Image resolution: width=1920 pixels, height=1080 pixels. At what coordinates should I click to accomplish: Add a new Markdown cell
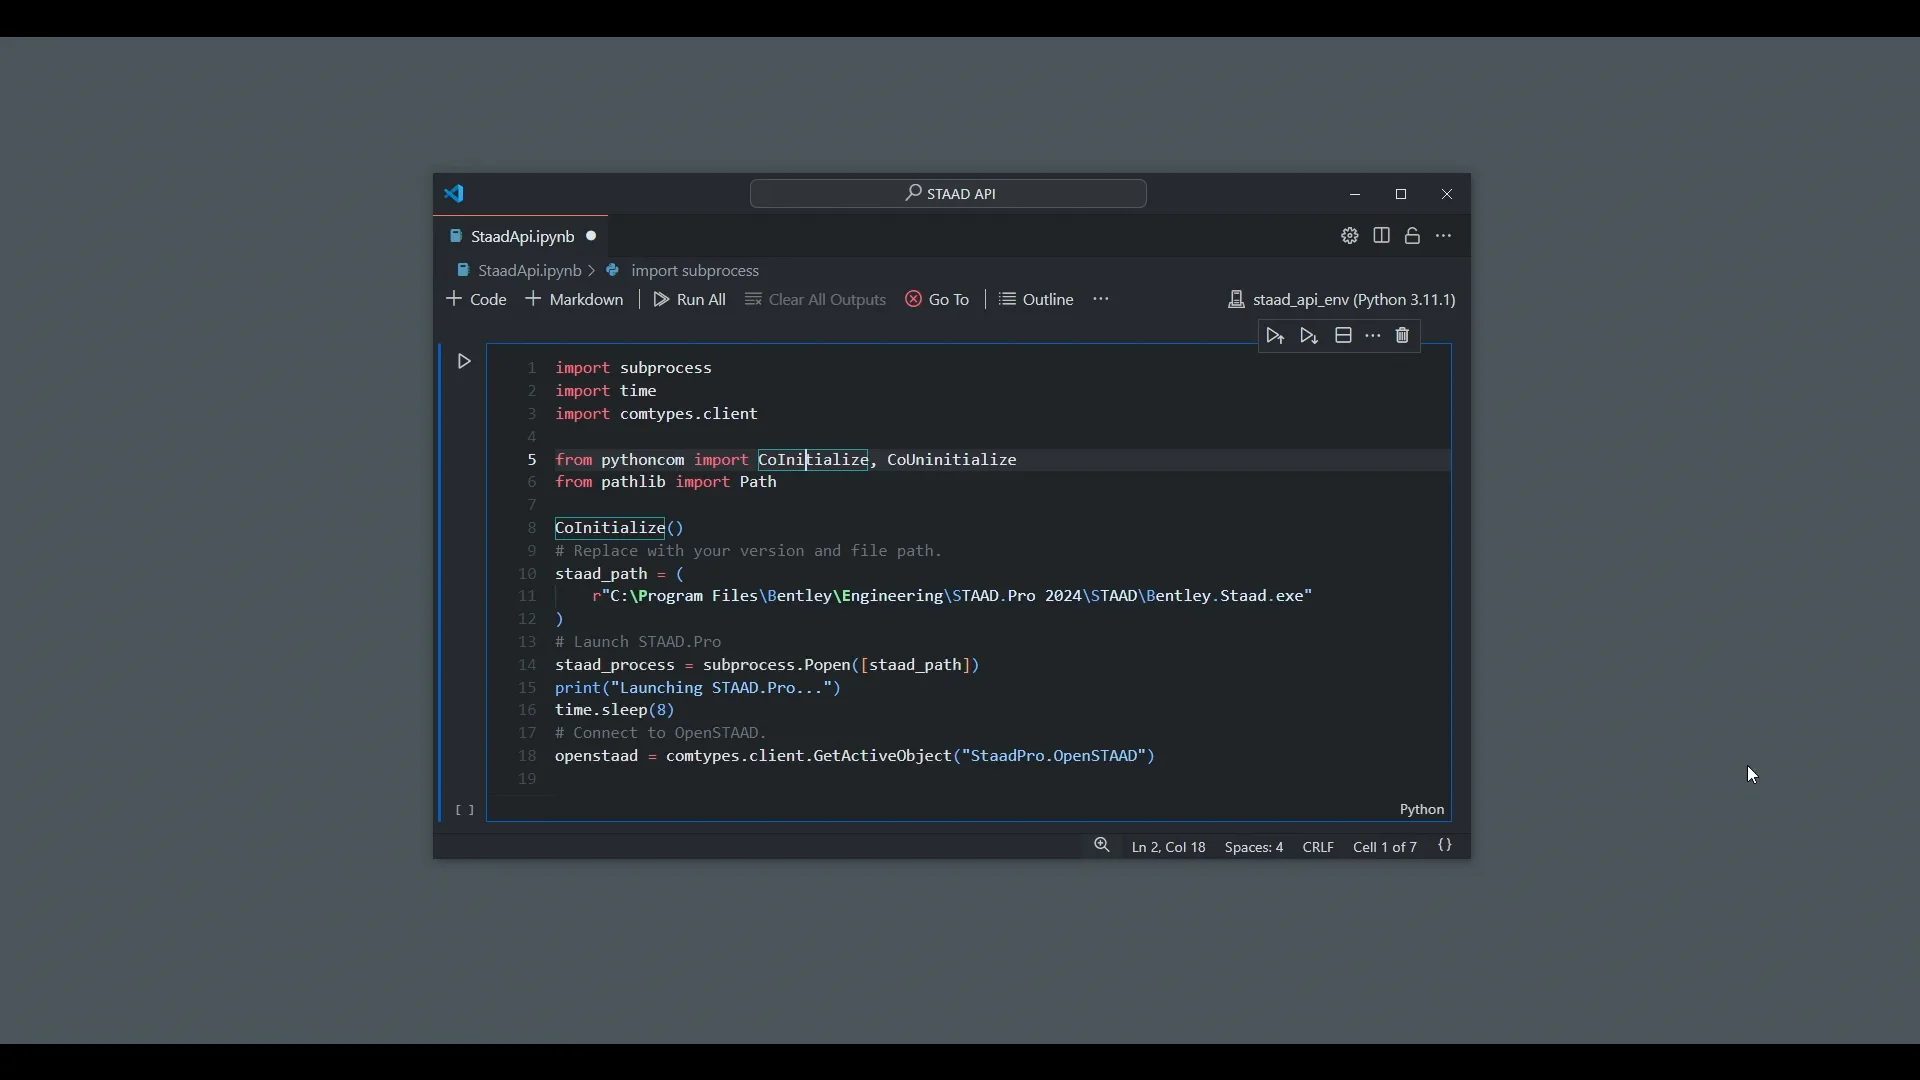[x=576, y=300]
